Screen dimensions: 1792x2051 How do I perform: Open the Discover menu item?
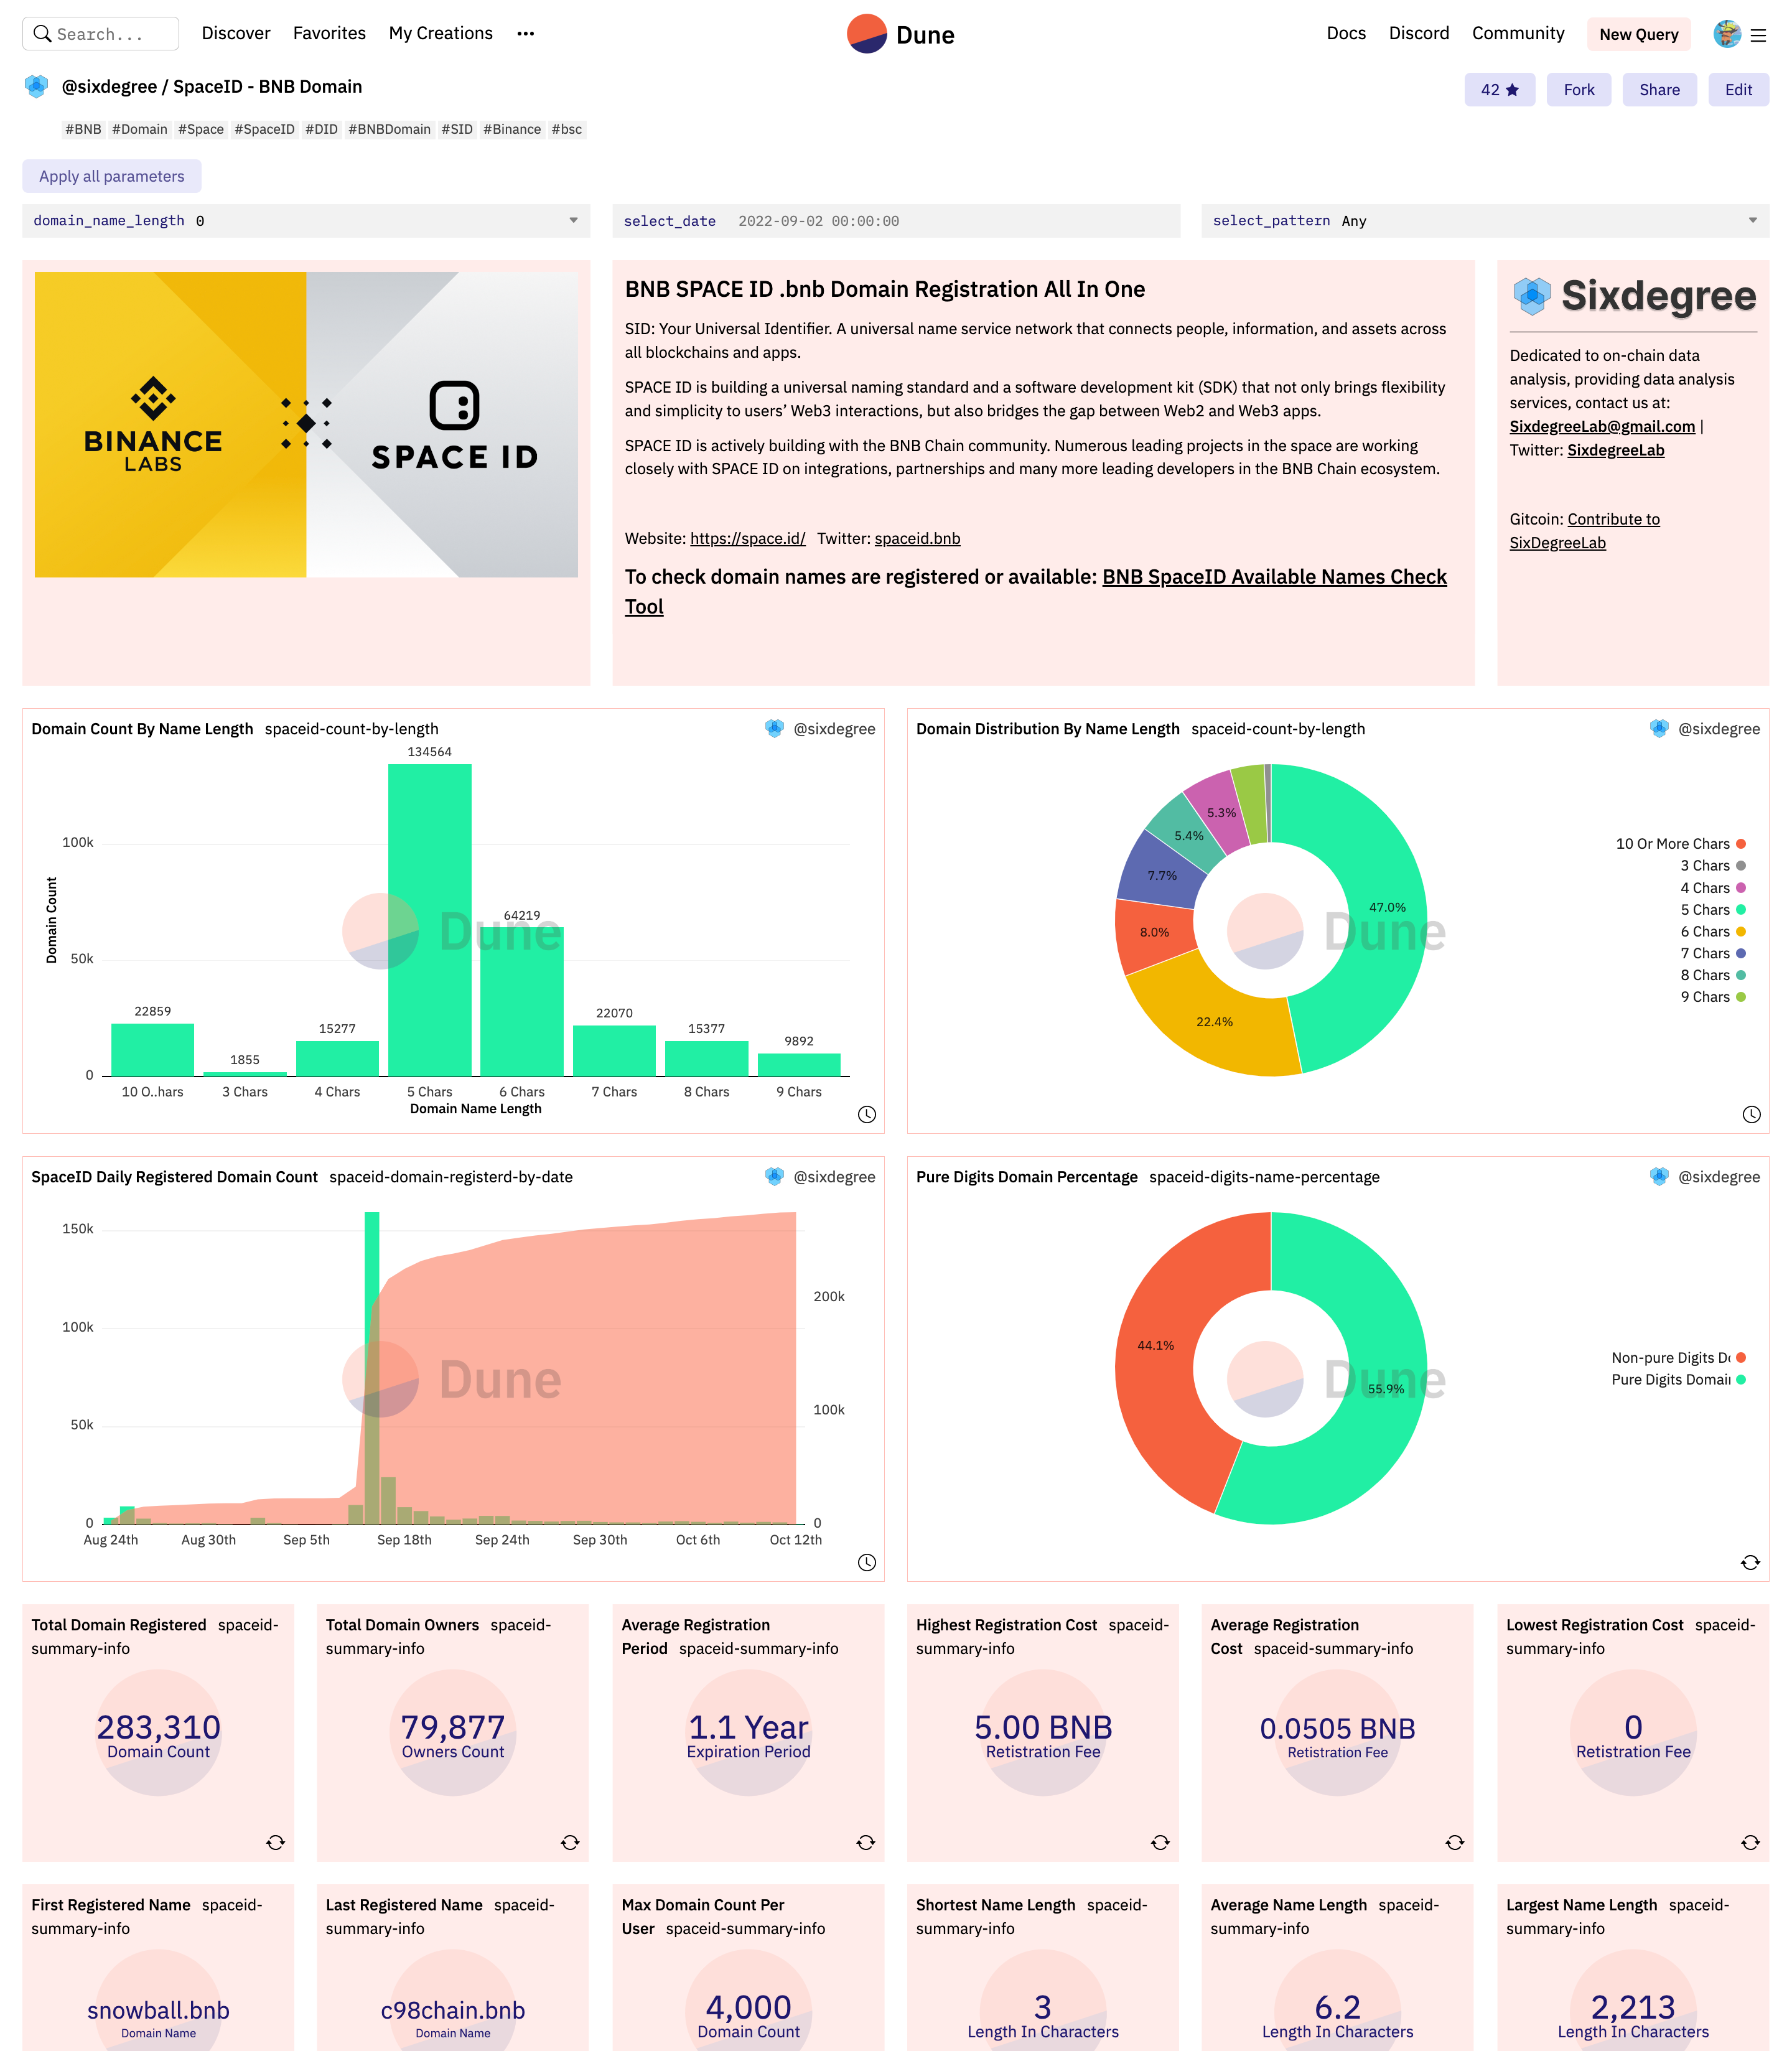pos(236,34)
